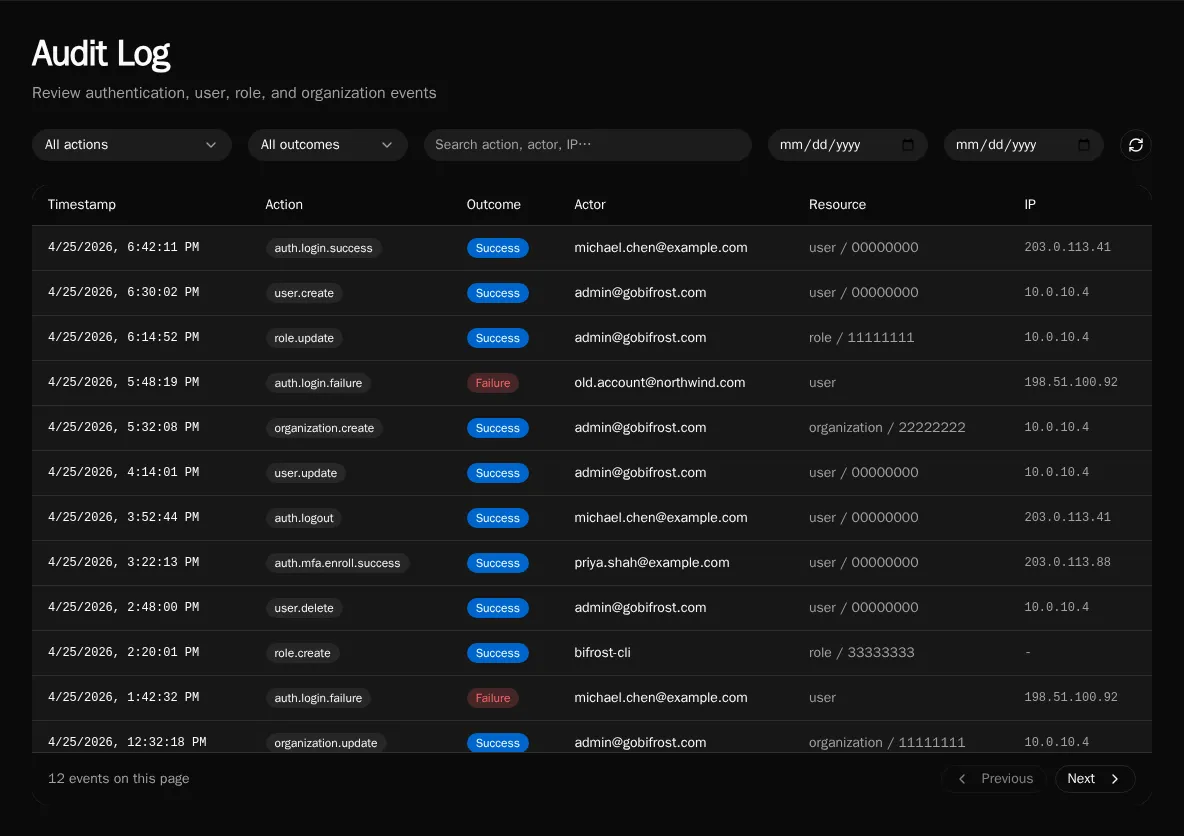Click actor priya.shah@example.com

(x=652, y=563)
